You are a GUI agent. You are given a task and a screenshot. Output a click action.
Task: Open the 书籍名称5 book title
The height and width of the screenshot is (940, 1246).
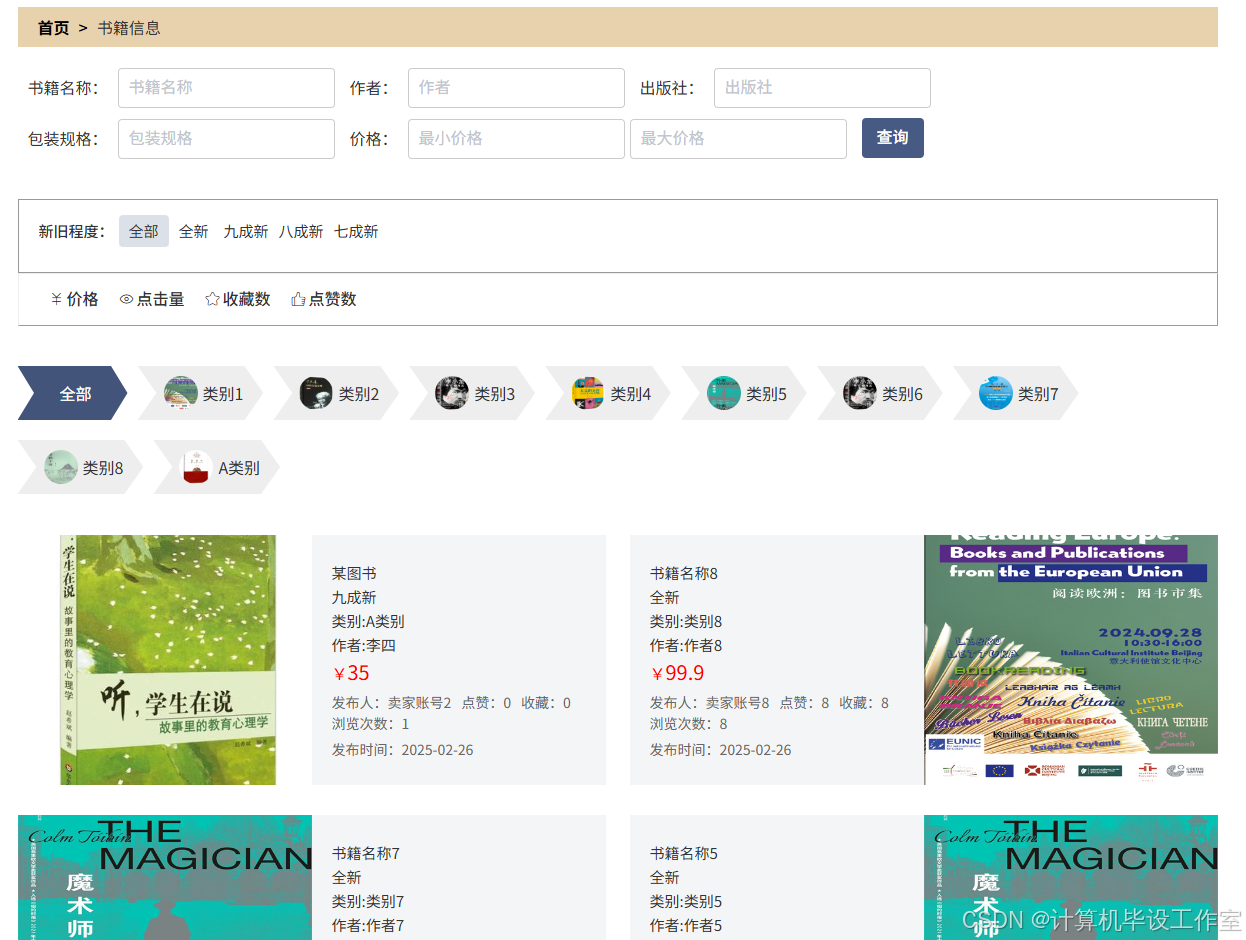(x=684, y=853)
